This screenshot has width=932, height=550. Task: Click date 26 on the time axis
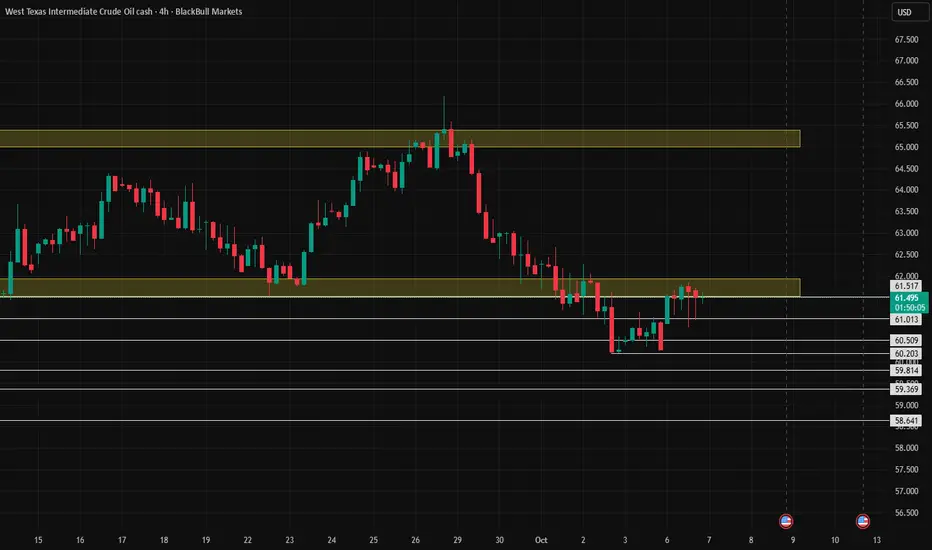tap(415, 540)
